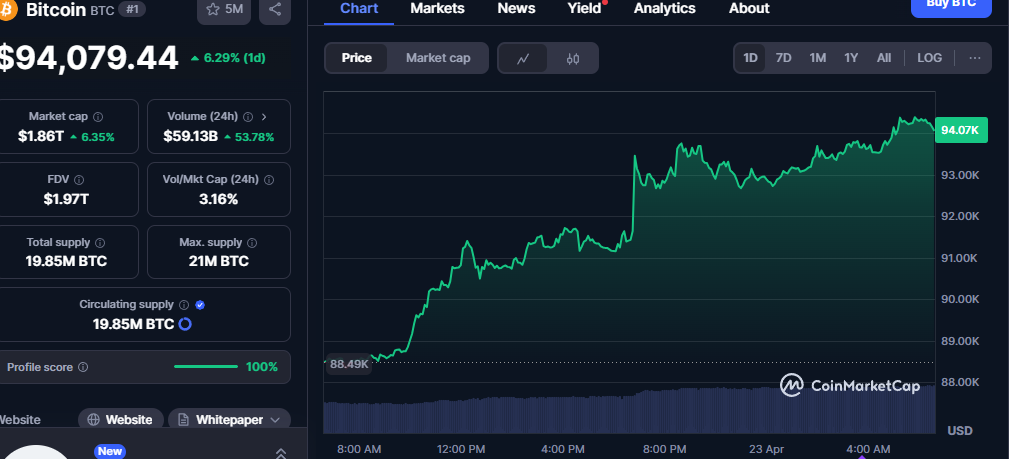The height and width of the screenshot is (459, 1009).
Task: Select Price chart toggle
Action: click(x=356, y=58)
